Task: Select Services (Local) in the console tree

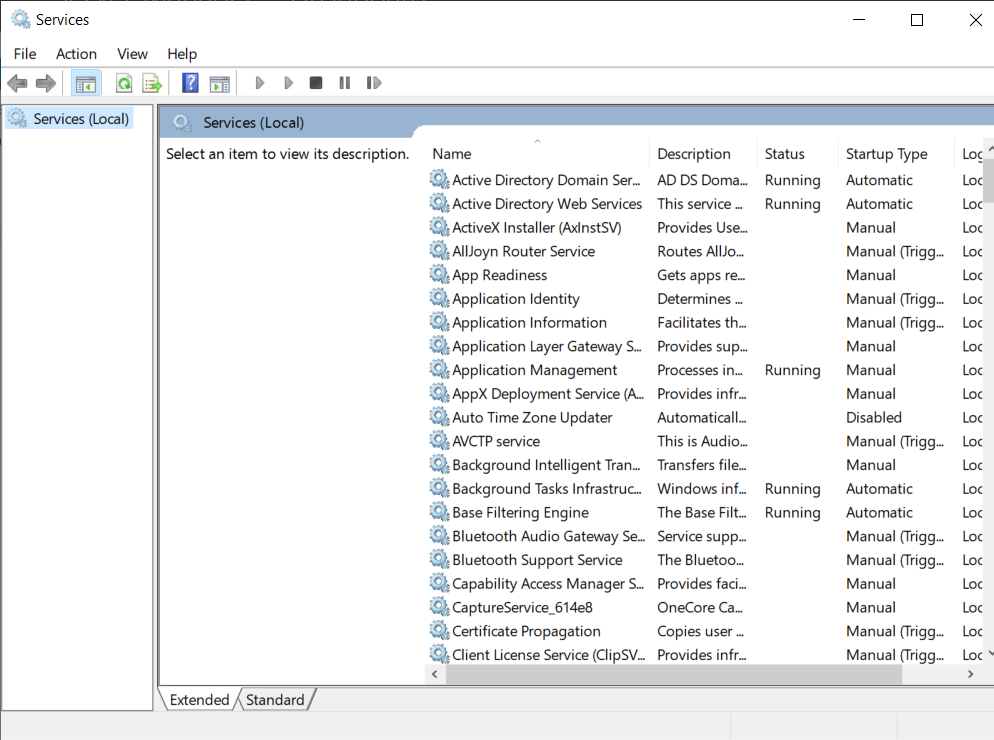Action: tap(81, 119)
